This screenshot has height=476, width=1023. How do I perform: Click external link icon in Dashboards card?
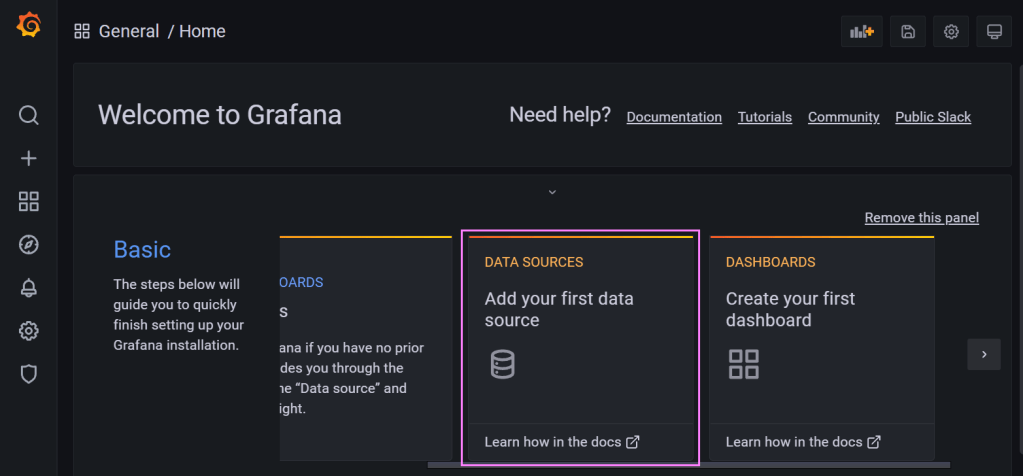click(874, 441)
